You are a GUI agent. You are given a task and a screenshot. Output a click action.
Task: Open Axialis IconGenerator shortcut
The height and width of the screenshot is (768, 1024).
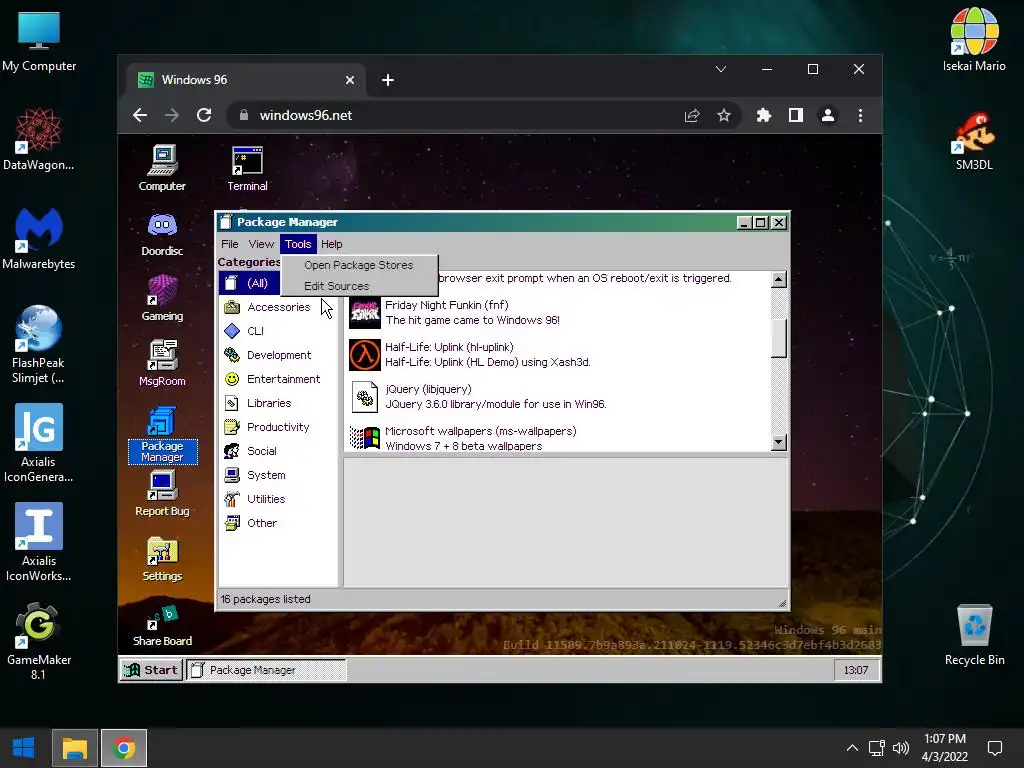39,443
